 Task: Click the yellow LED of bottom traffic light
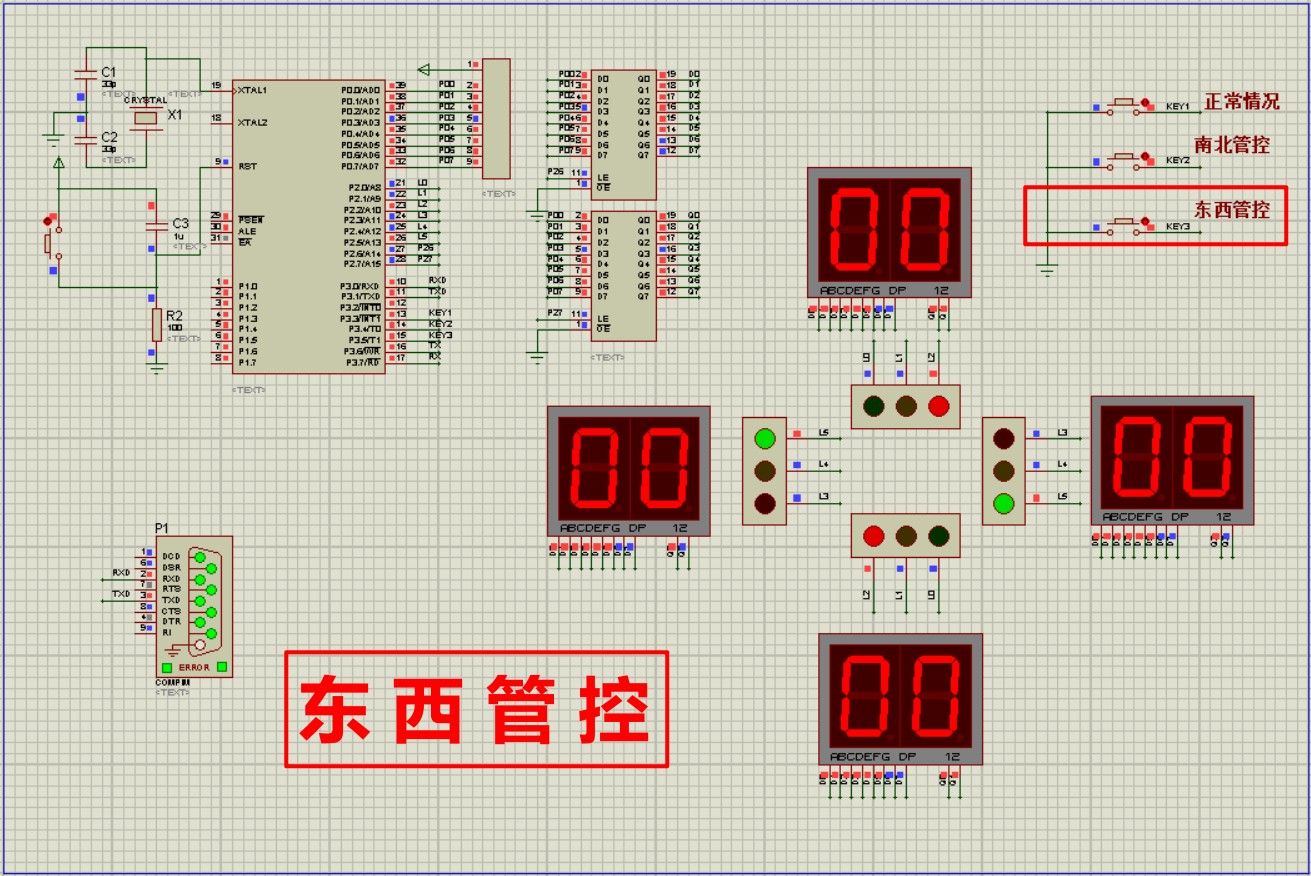(906, 536)
